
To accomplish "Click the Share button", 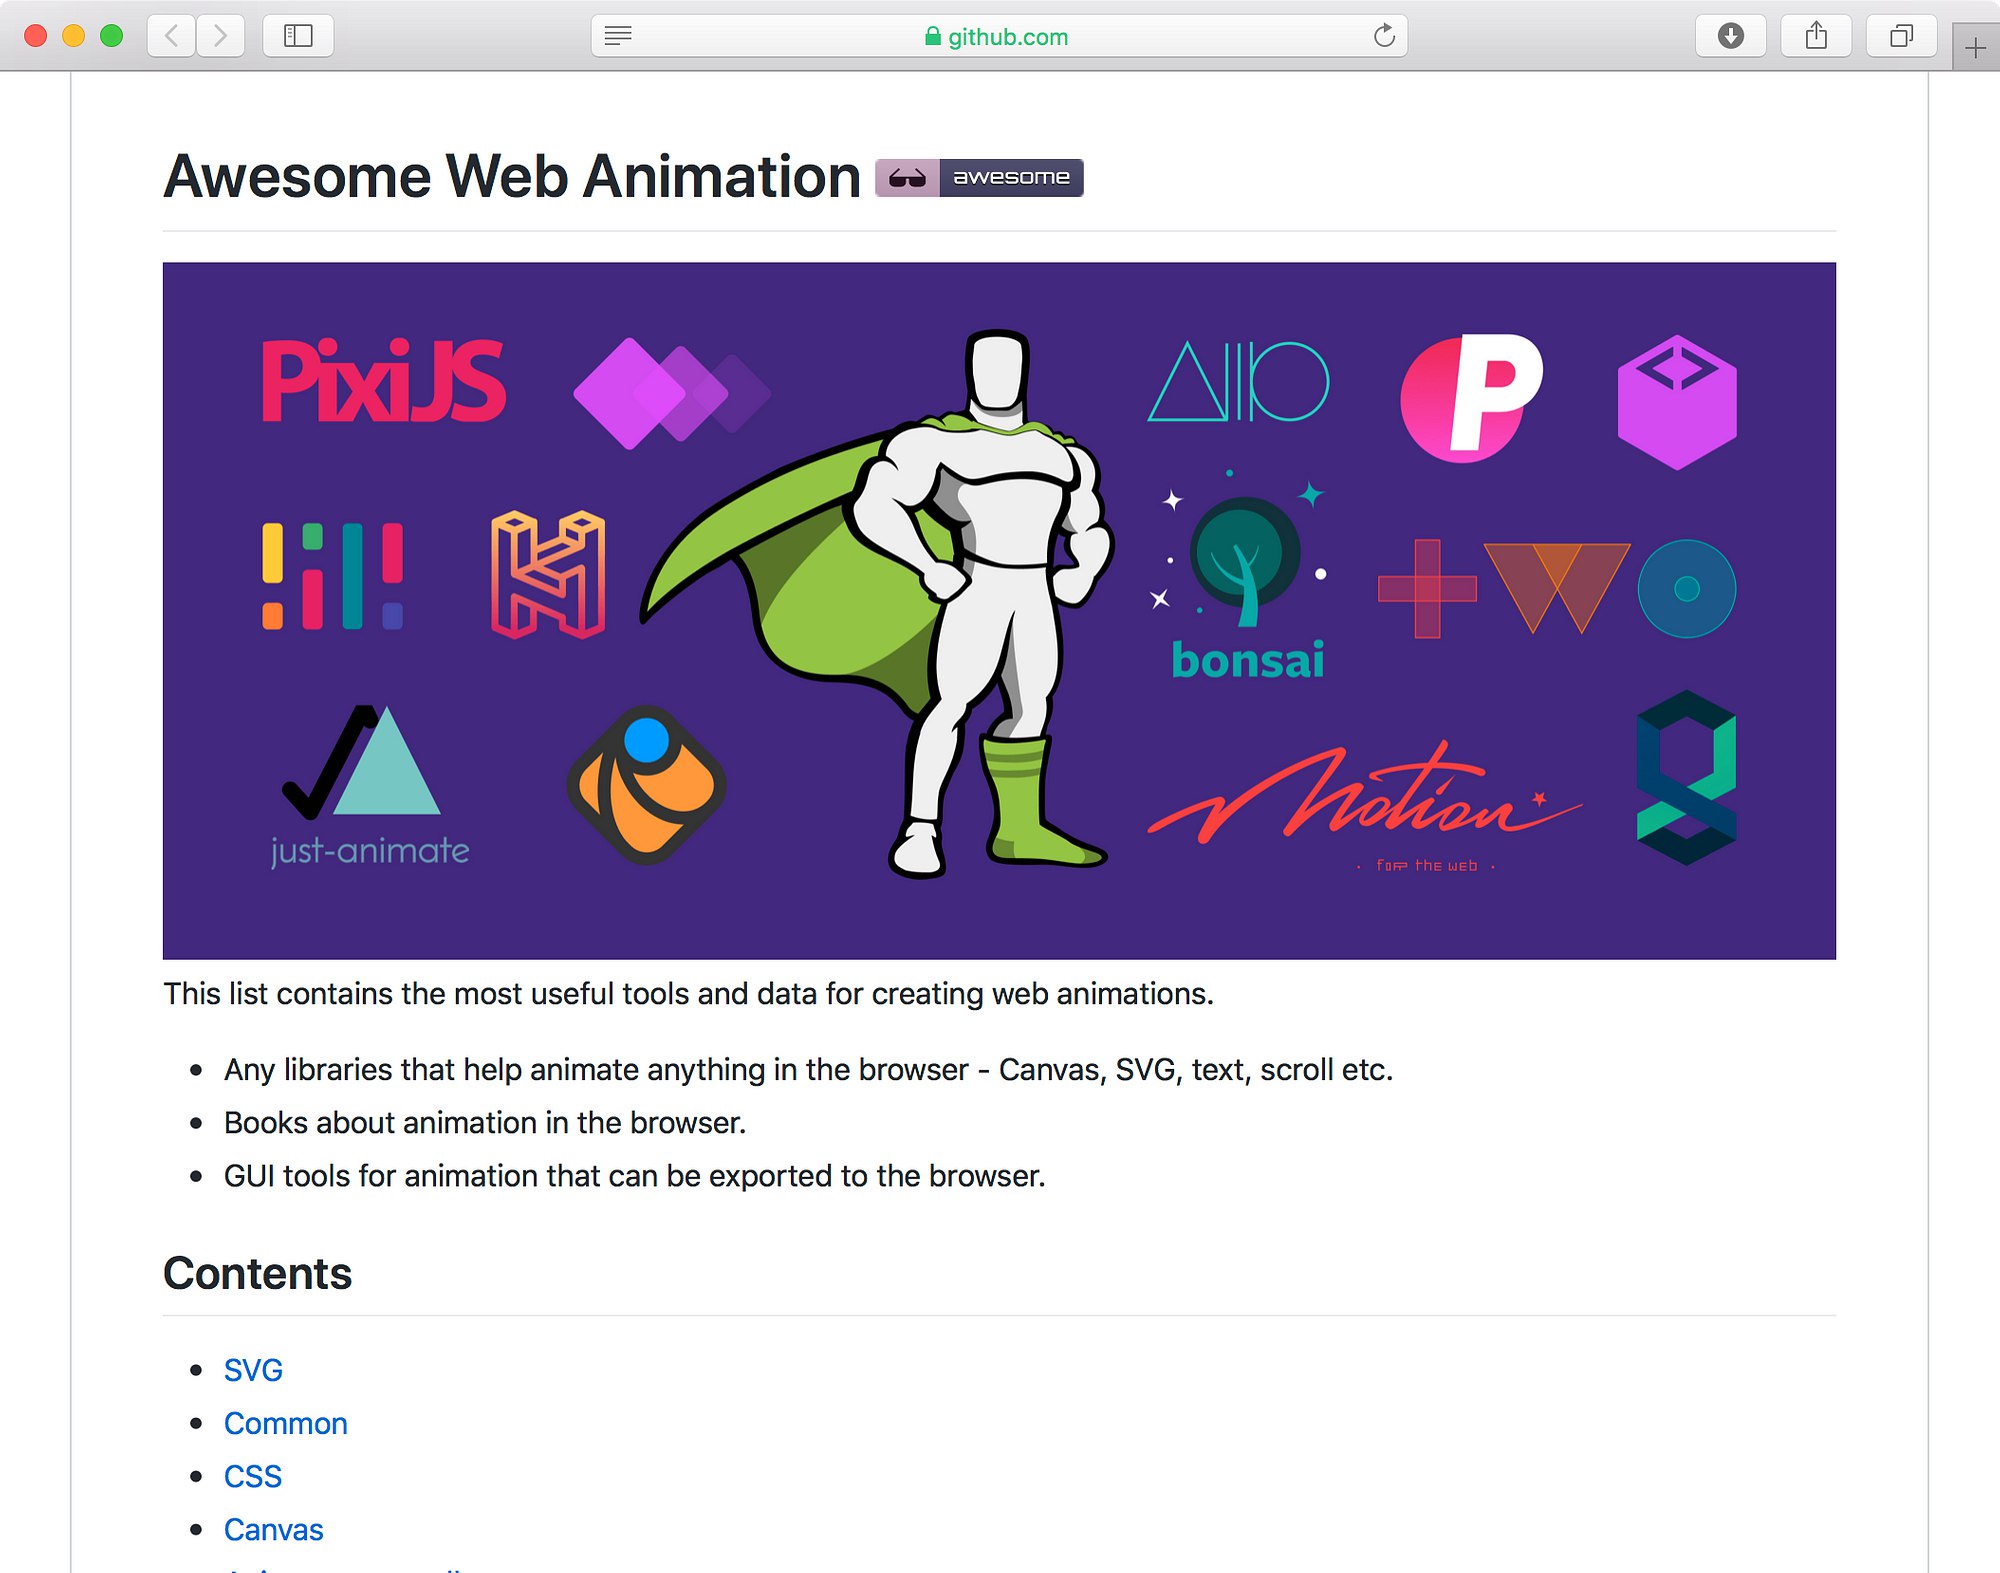I will point(1816,36).
